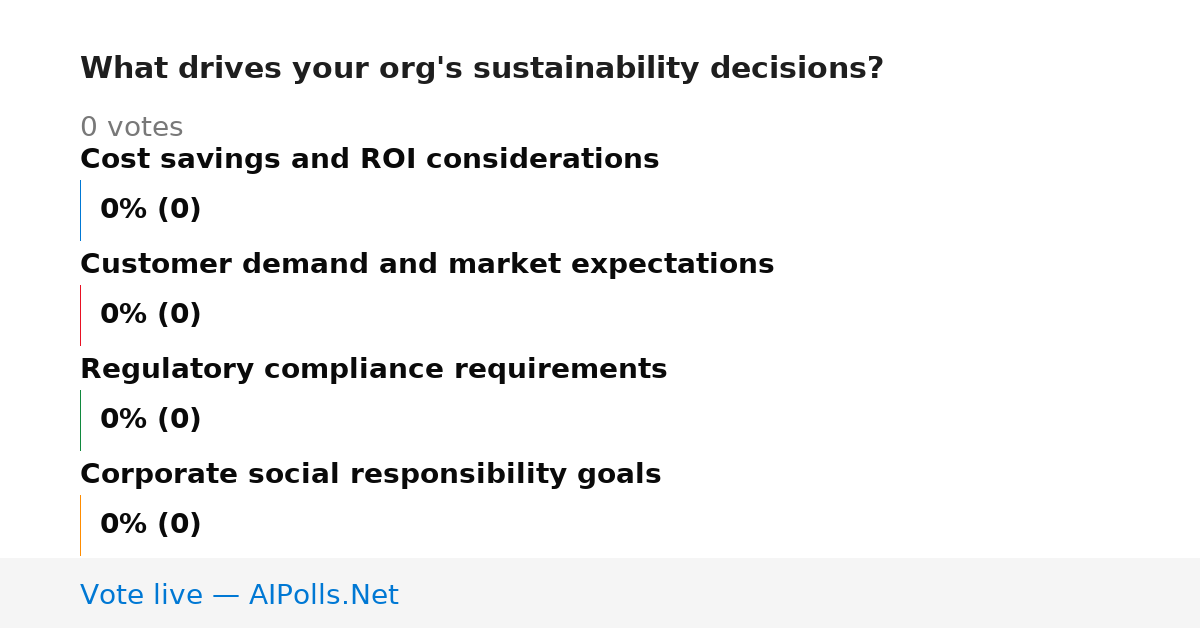
Task: Choose 'Customer demand and market expectations' option
Action: click(427, 264)
